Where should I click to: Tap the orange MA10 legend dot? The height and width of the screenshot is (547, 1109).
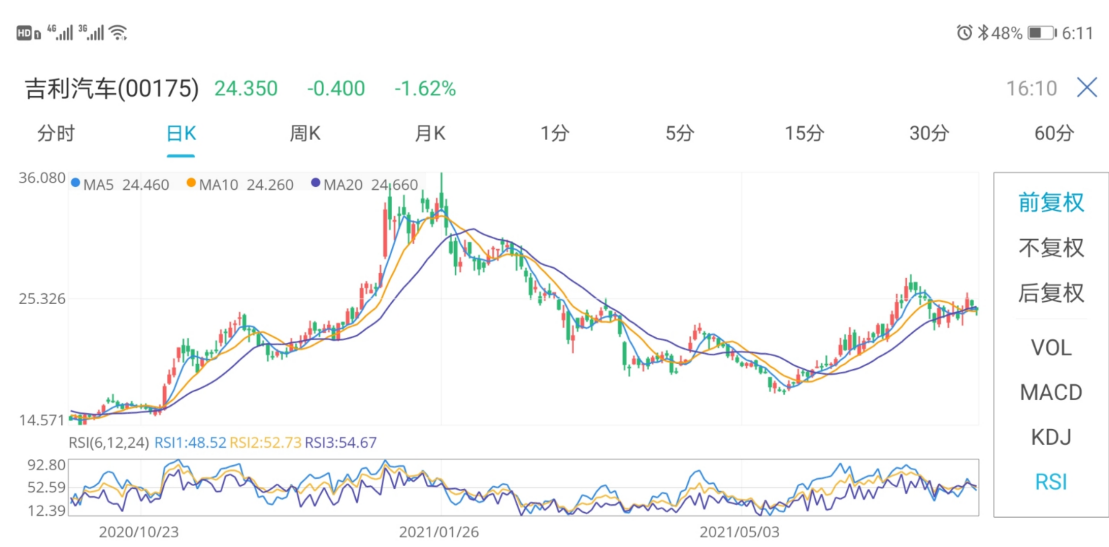pos(191,183)
